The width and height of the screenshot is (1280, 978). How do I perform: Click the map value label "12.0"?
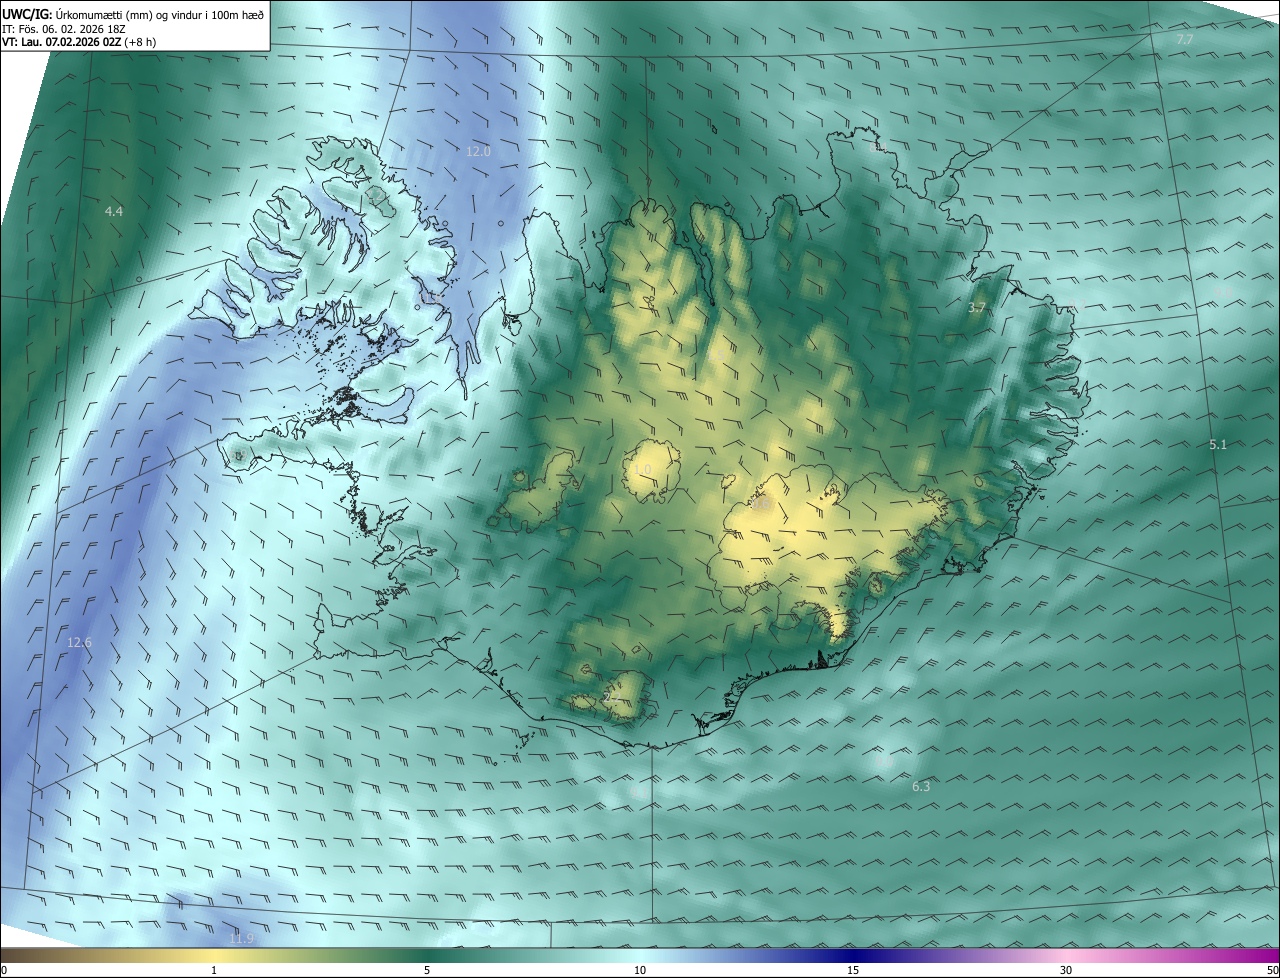click(478, 151)
